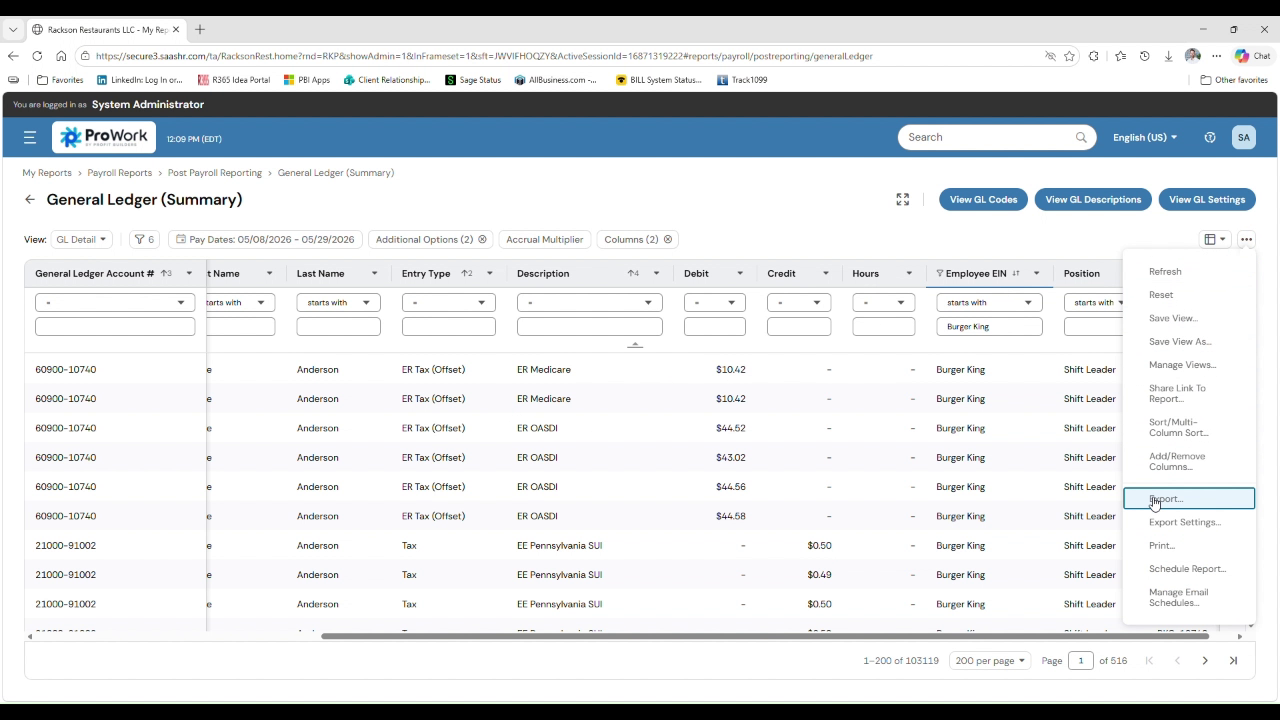Viewport: 1280px width, 720px height.
Task: Open the table layout options icon
Action: tap(1215, 239)
